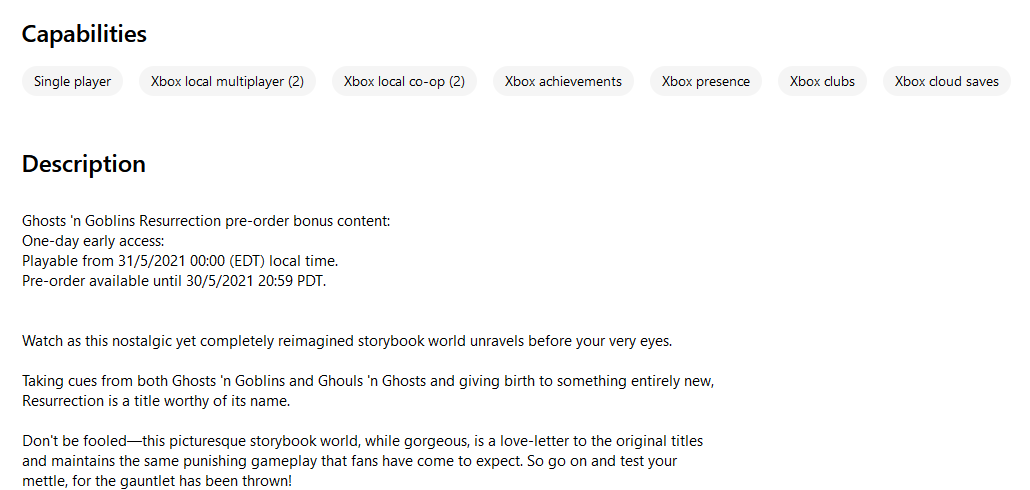Screen dimensions: 1030x490
Task: Click the Xbox cloud saves chip
Action: (946, 82)
